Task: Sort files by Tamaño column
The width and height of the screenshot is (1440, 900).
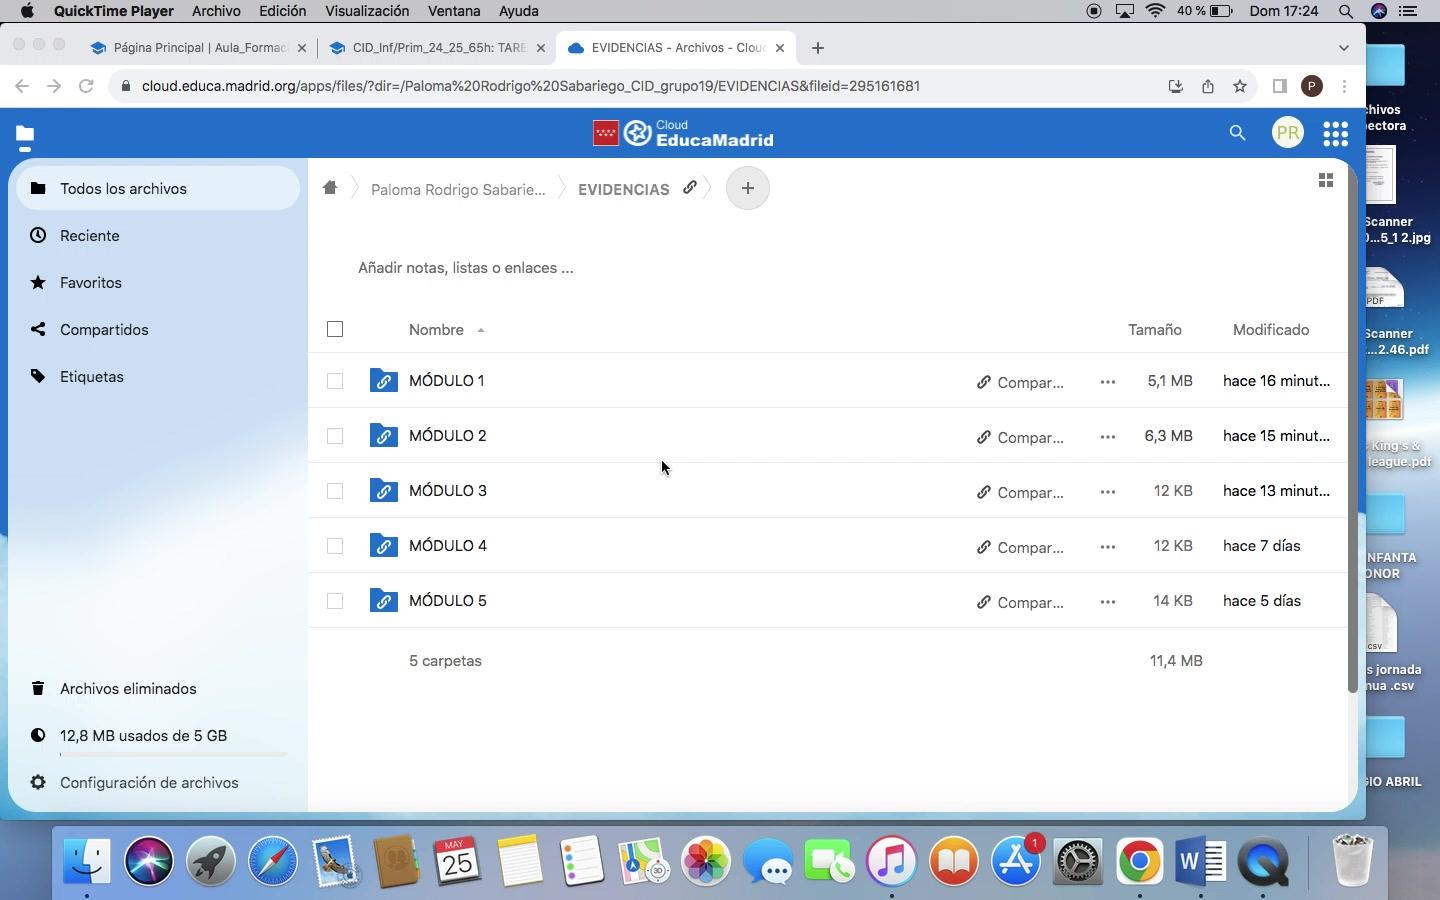Action: click(x=1155, y=330)
